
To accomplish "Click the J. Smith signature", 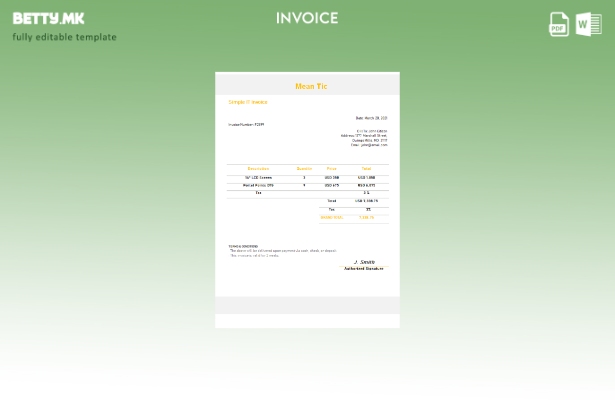I will tap(364, 262).
